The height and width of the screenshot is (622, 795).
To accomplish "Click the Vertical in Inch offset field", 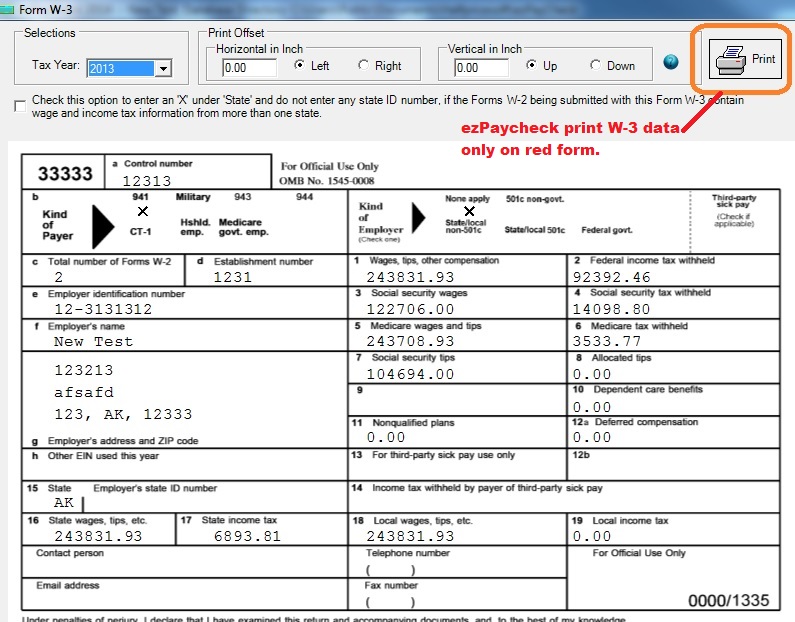I will coord(481,68).
